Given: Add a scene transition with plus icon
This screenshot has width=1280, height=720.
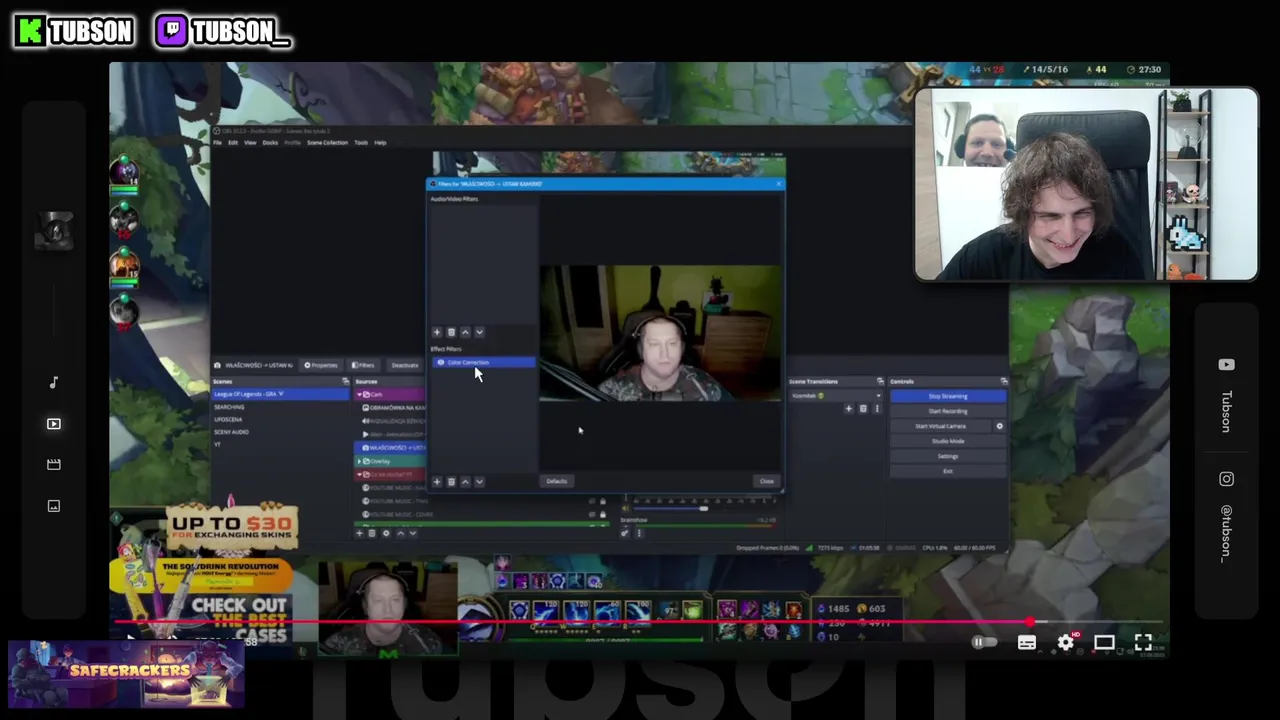Looking at the screenshot, I should coord(849,408).
